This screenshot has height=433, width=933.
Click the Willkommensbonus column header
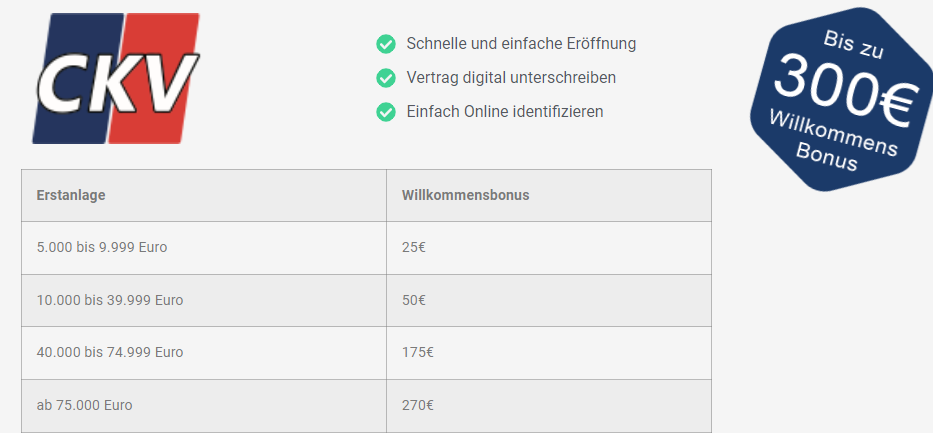click(549, 196)
